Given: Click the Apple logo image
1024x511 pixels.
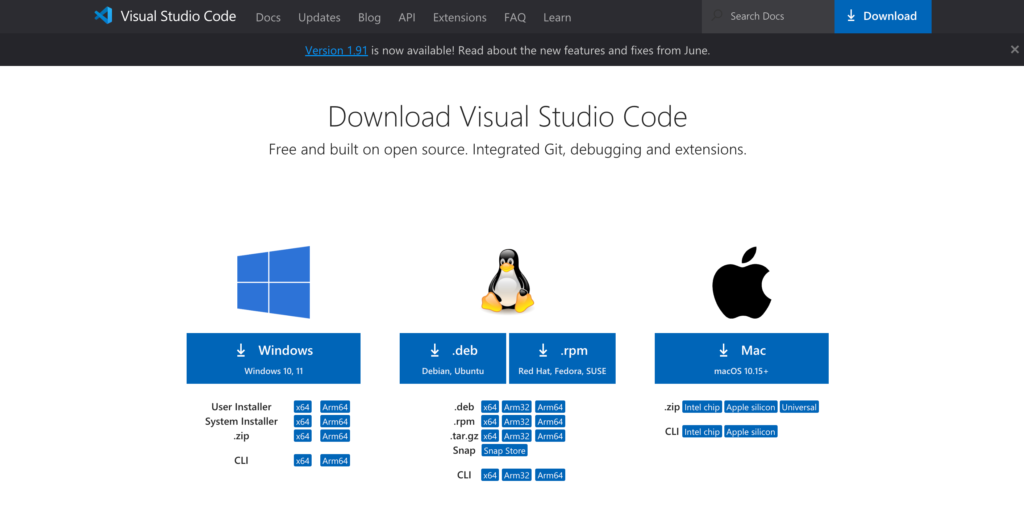Looking at the screenshot, I should (741, 282).
